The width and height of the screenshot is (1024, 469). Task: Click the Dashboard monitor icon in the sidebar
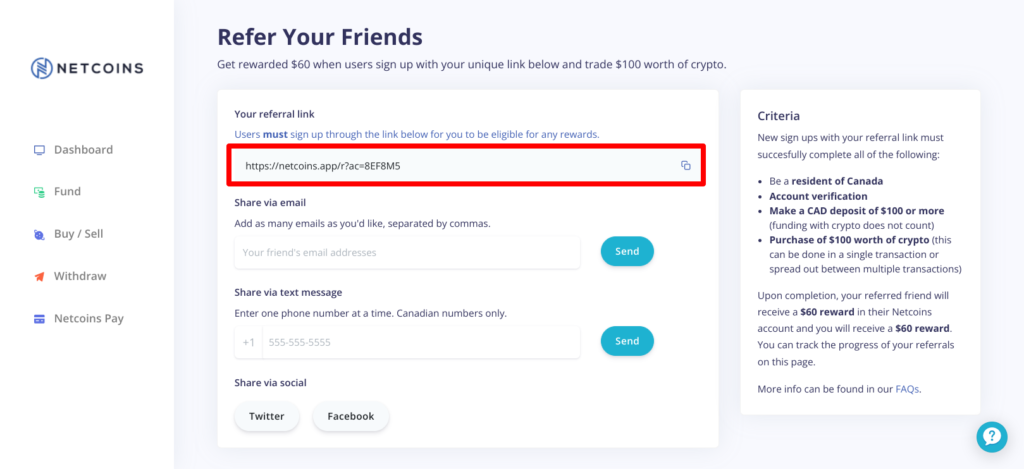click(39, 150)
